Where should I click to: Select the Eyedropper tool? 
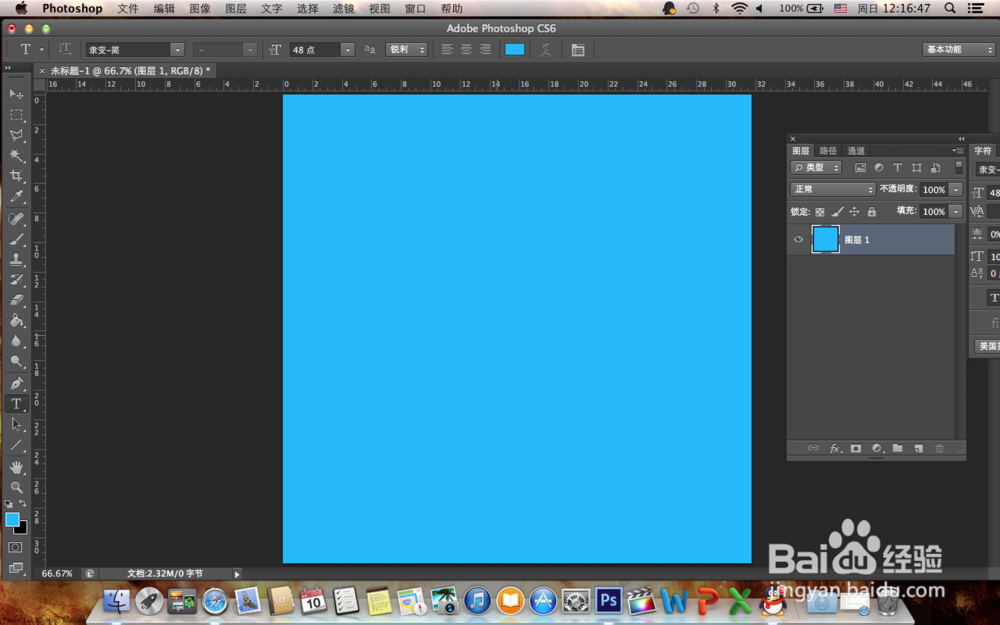click(17, 196)
